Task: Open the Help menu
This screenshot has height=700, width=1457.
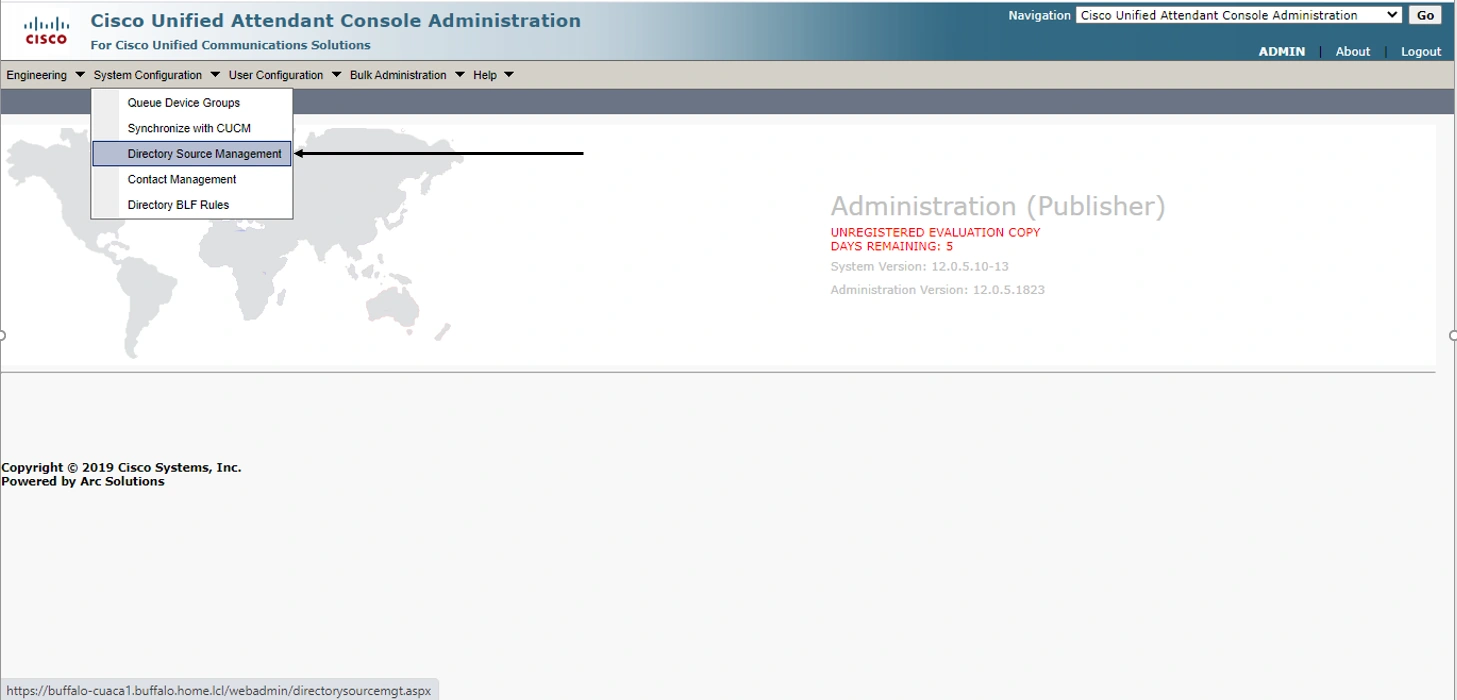Action: coord(485,75)
